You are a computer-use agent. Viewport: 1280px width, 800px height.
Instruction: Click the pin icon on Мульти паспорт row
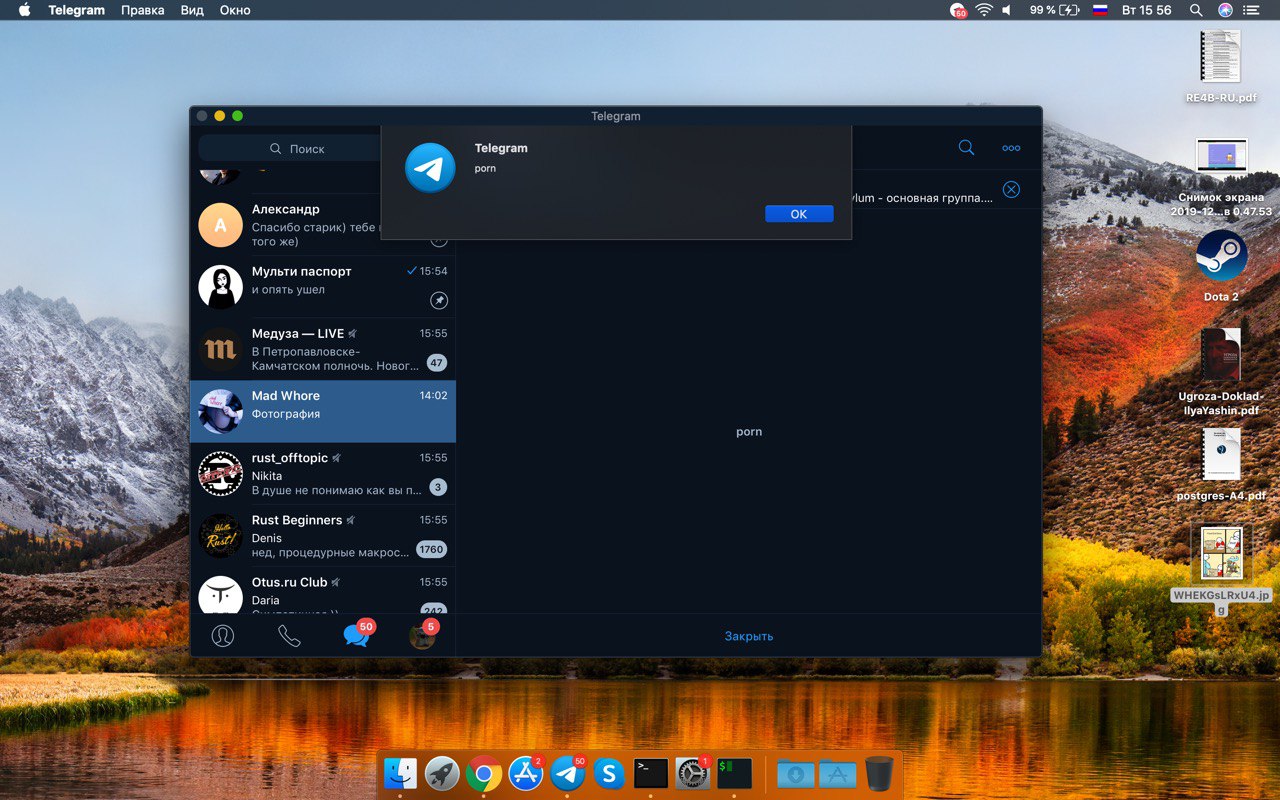coord(438,300)
